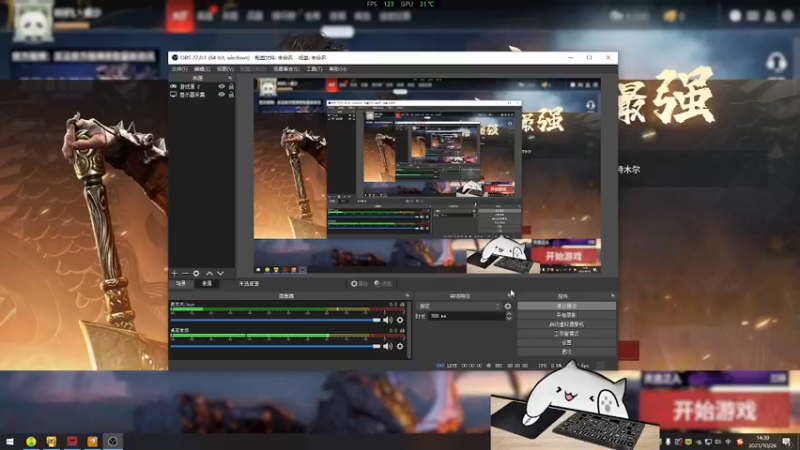The width and height of the screenshot is (800, 450).
Task: Add a new source with plus icon
Action: coord(174,273)
